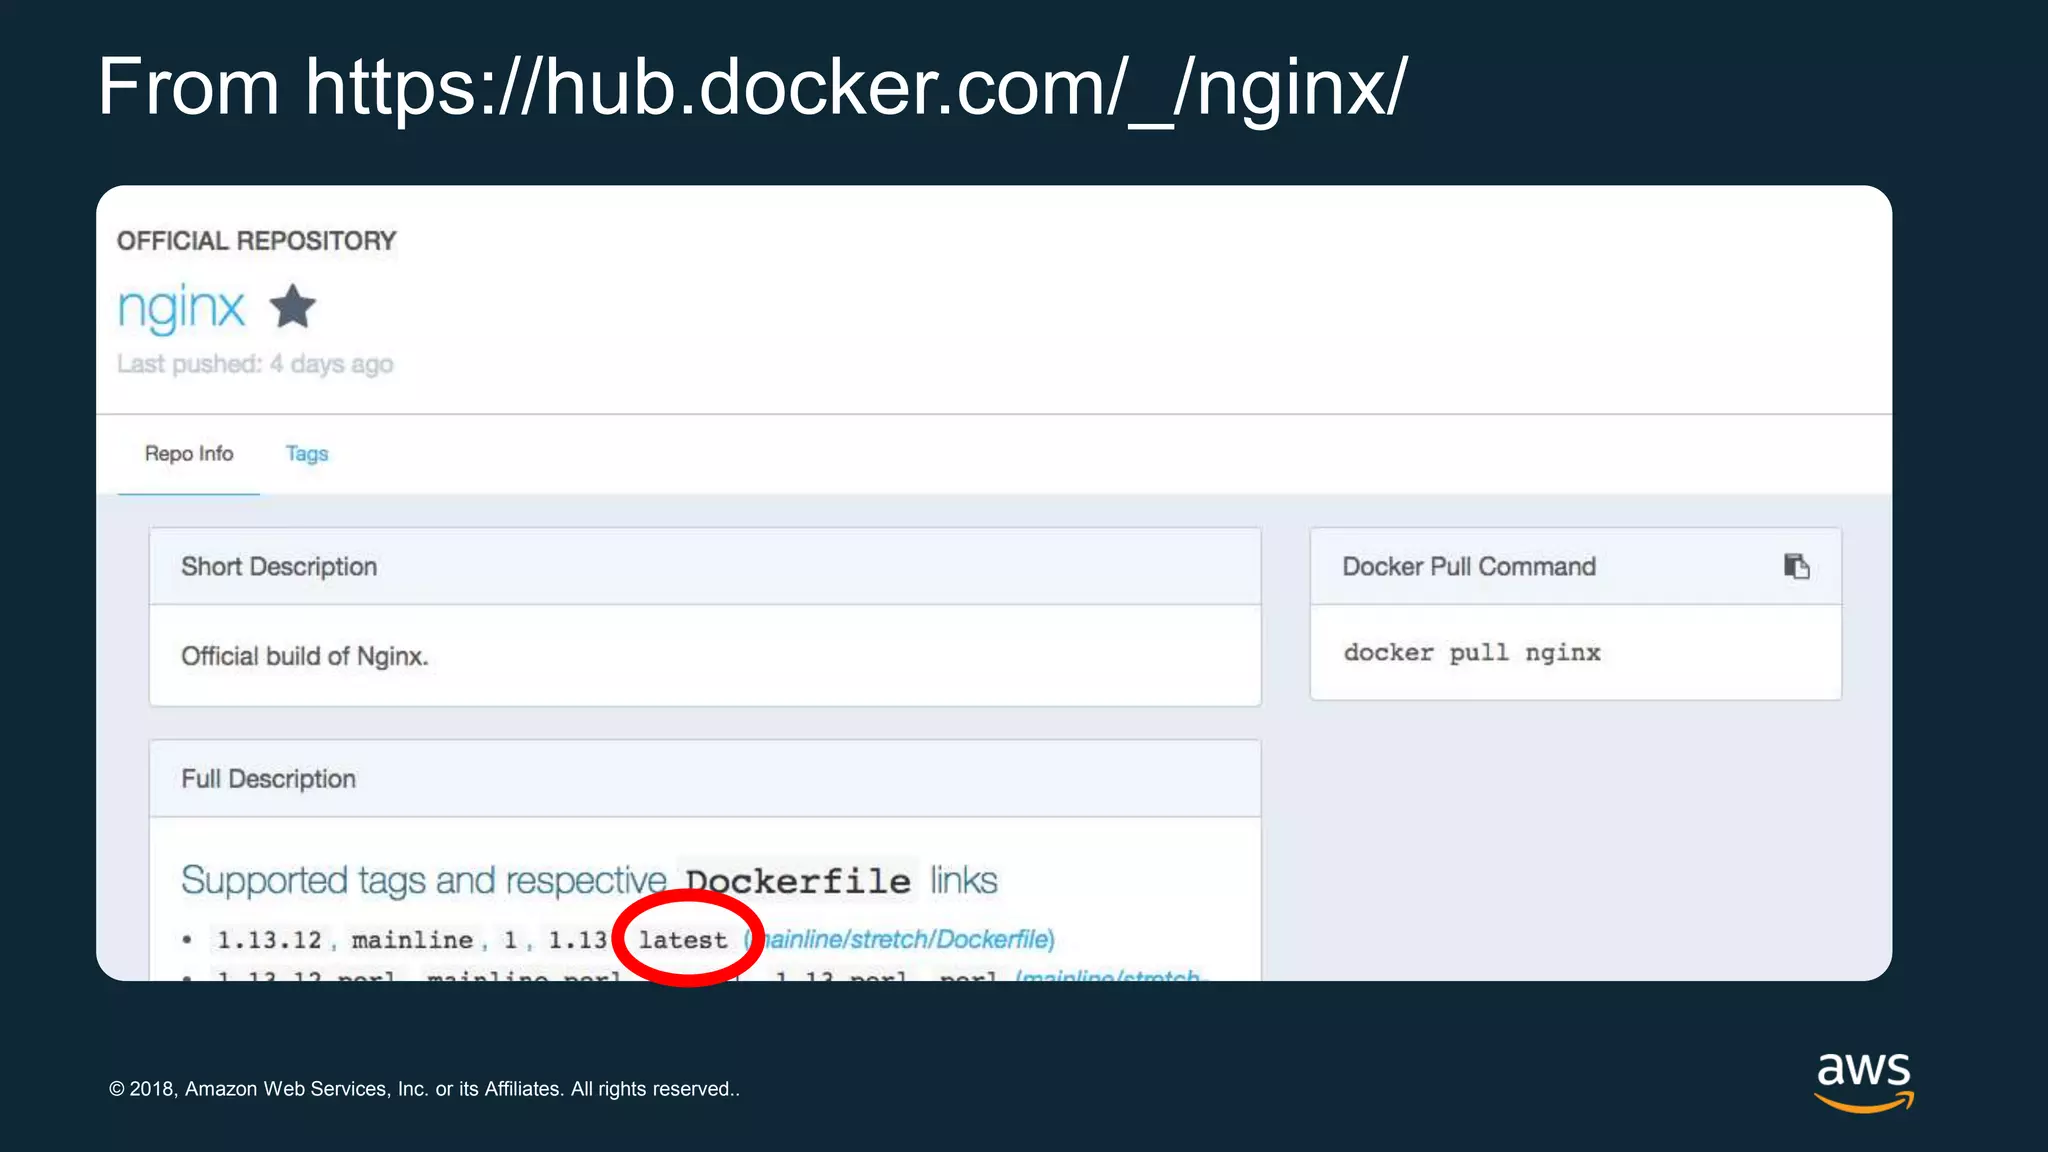The width and height of the screenshot is (2048, 1152).
Task: Open the nginx repository title link
Action: click(181, 308)
